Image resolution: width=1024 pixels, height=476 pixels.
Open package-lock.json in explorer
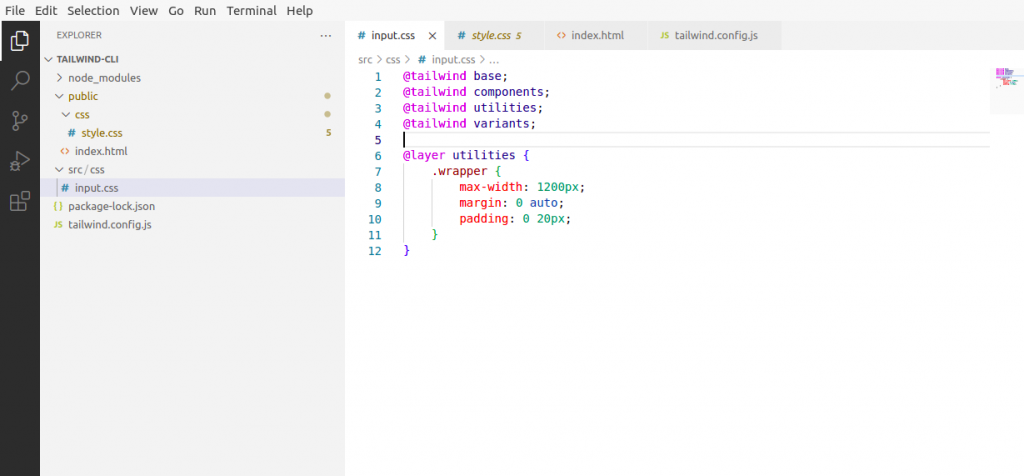point(111,206)
